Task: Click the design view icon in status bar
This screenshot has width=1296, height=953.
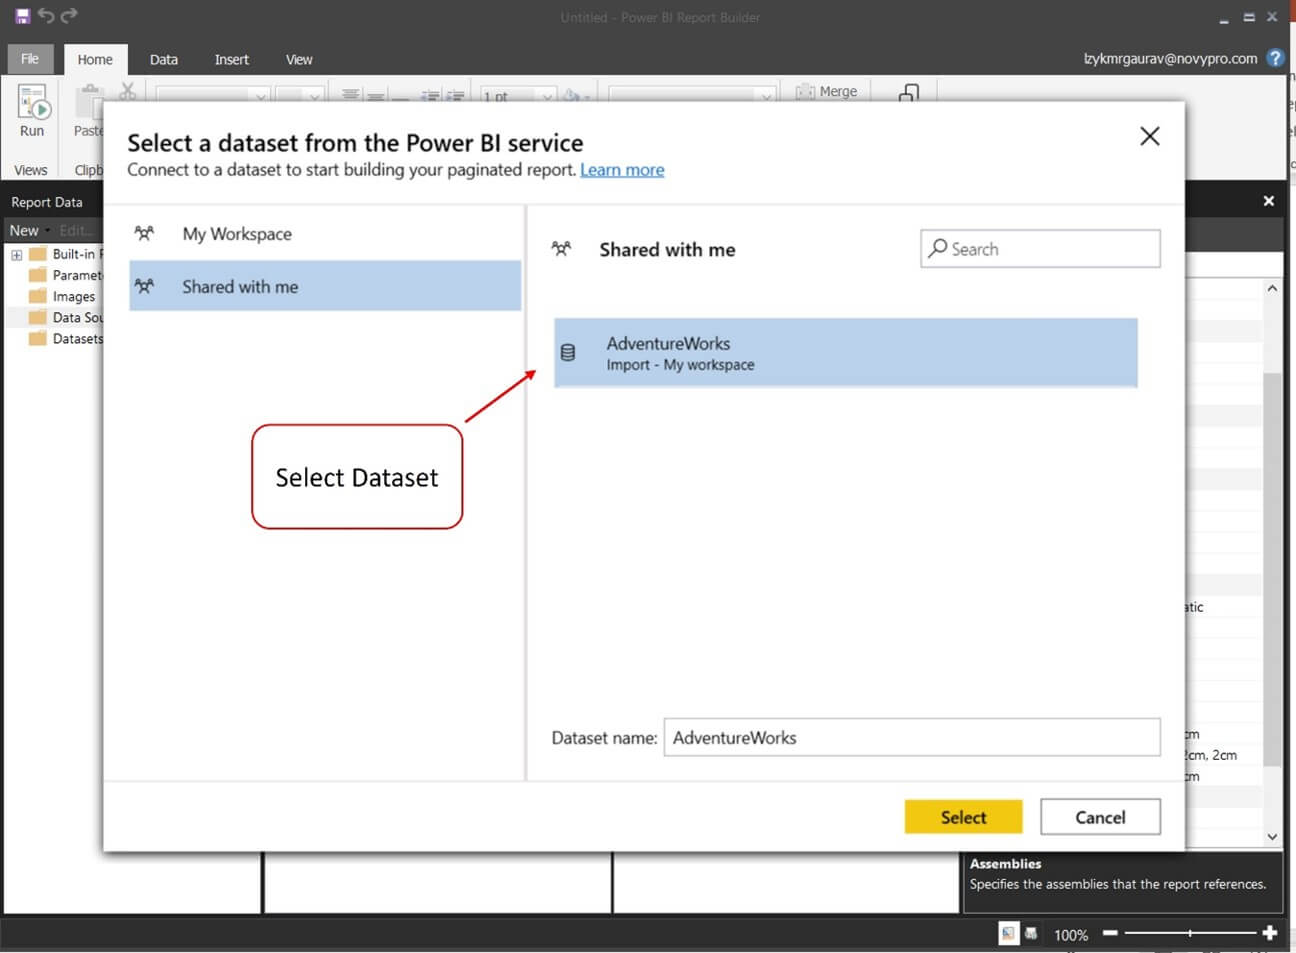Action: [x=1008, y=933]
